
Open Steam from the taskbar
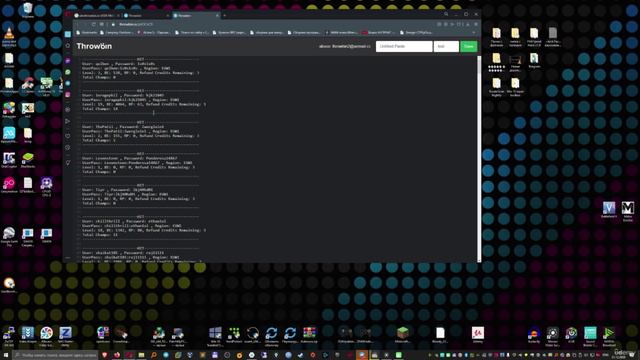(x=300, y=355)
